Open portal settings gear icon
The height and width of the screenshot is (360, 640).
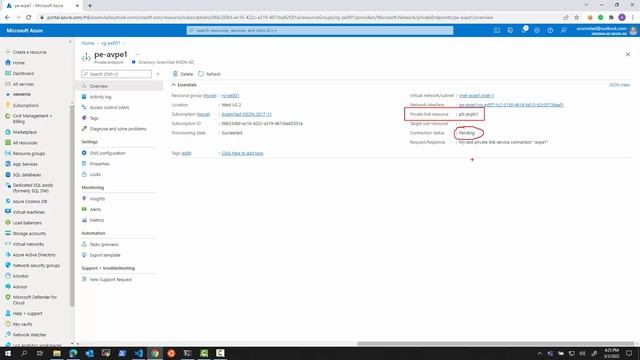pyautogui.click(x=537, y=30)
